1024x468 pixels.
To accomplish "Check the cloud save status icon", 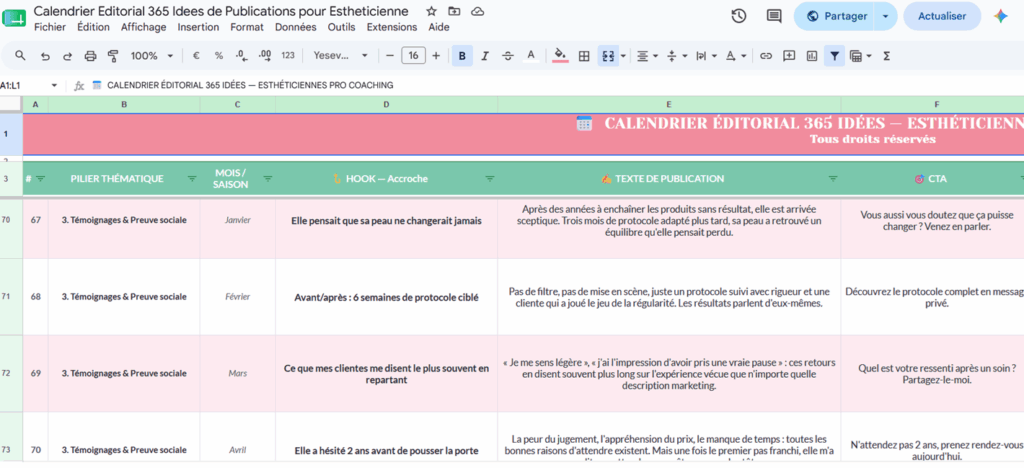I will (x=477, y=11).
